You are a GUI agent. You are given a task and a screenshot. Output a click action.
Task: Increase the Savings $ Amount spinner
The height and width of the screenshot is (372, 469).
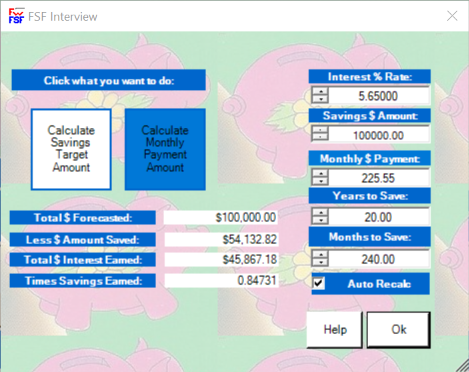tap(320, 130)
